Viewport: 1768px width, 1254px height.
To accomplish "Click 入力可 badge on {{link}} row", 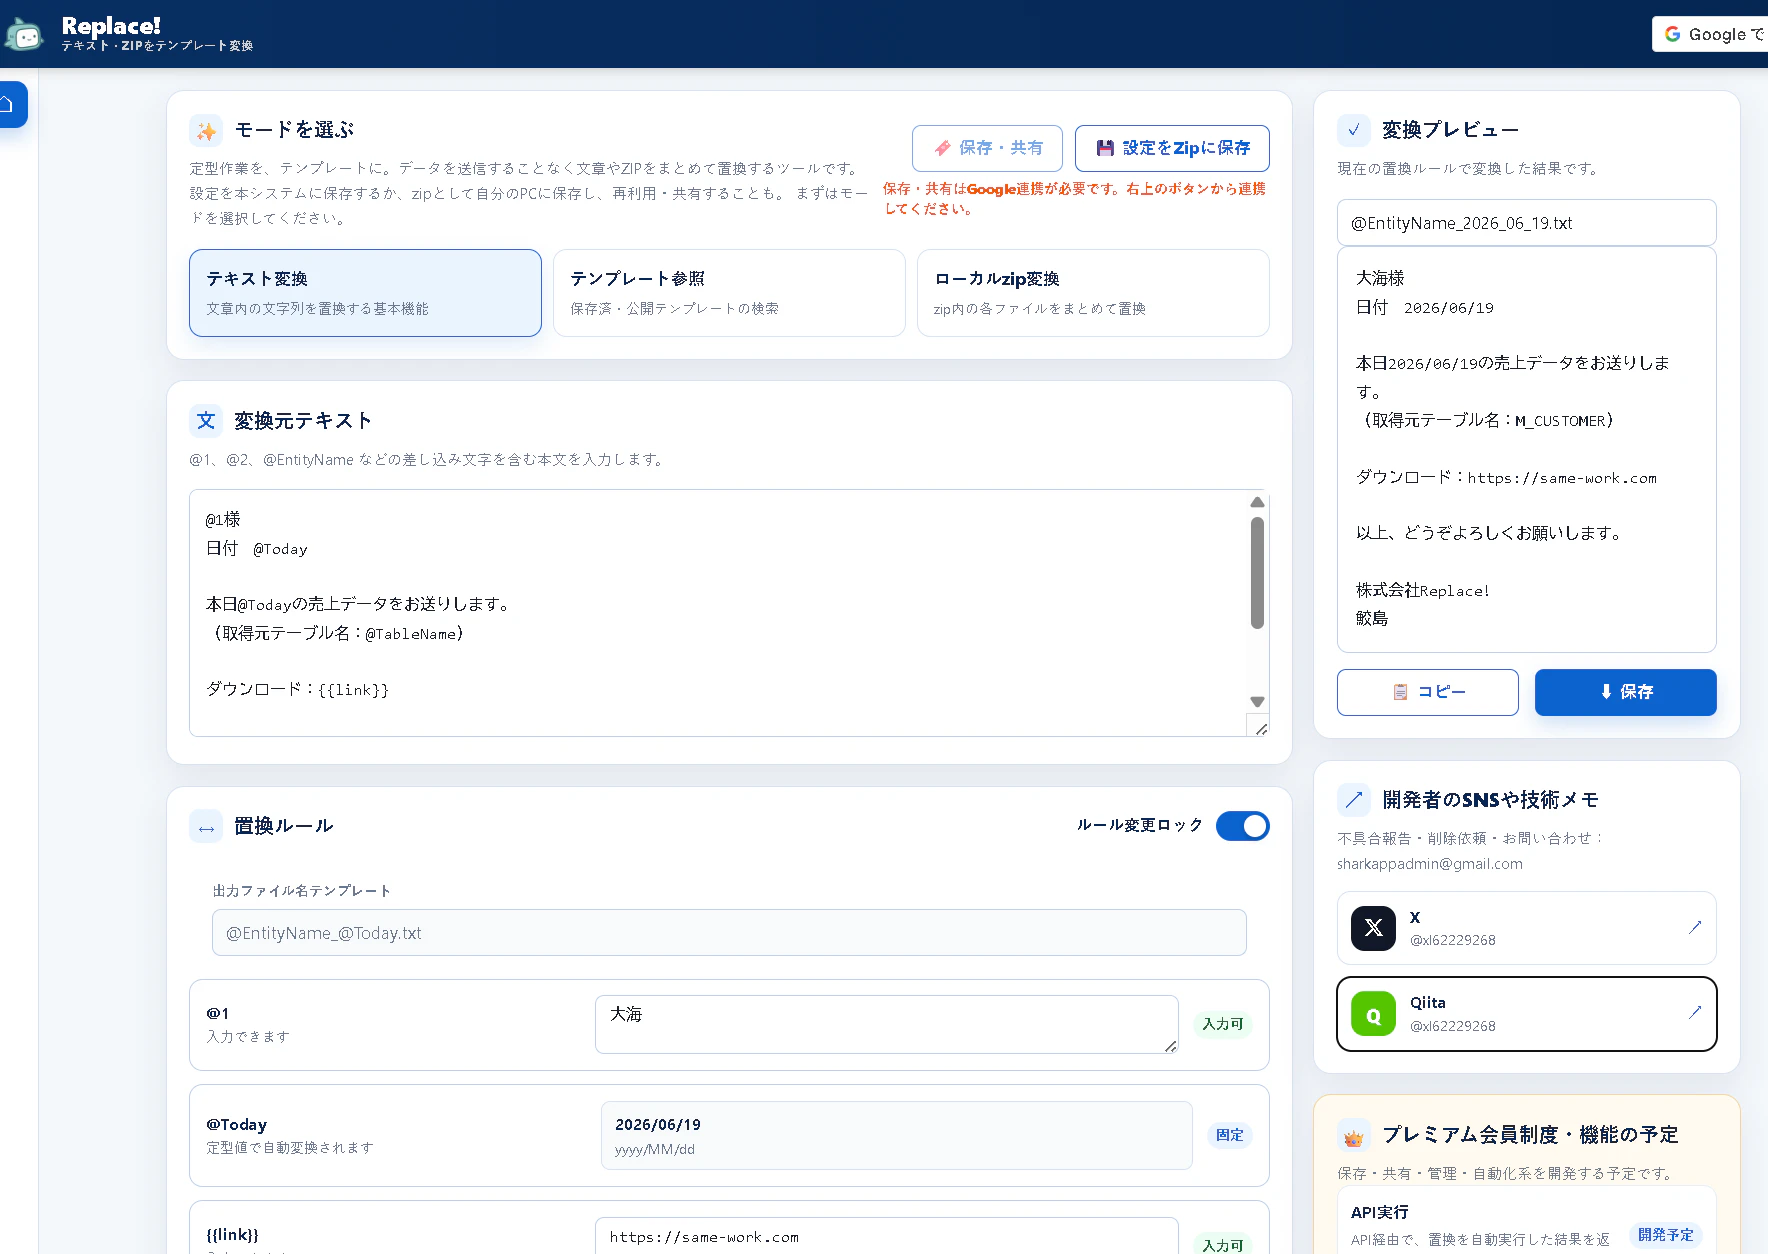I will 1223,1245.
